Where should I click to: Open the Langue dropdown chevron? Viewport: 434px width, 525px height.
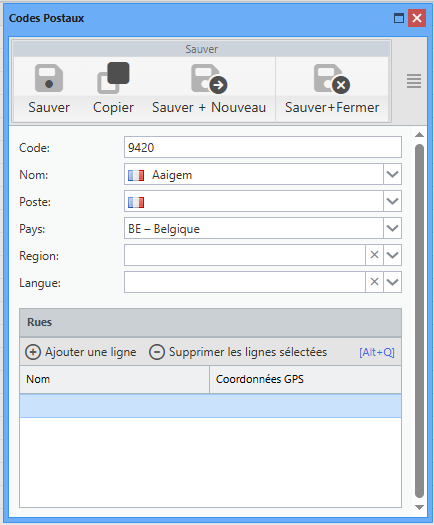click(x=392, y=282)
